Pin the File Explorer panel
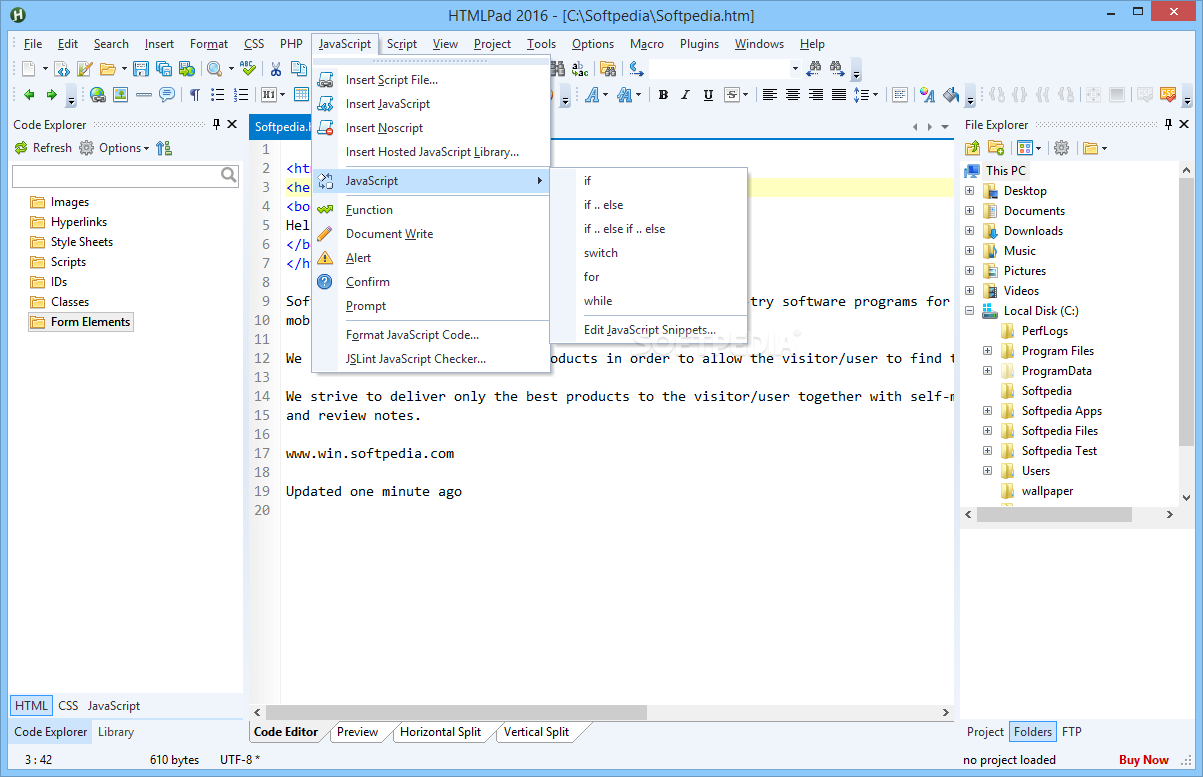Viewport: 1203px width, 777px height. pos(1166,124)
